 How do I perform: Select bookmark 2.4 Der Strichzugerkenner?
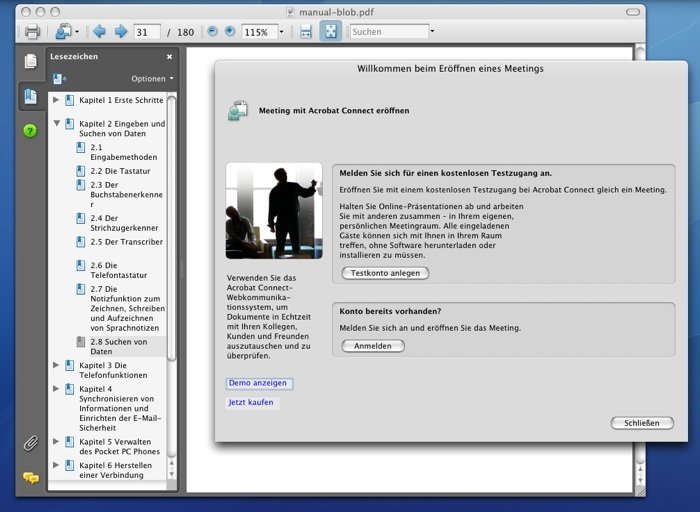124,223
